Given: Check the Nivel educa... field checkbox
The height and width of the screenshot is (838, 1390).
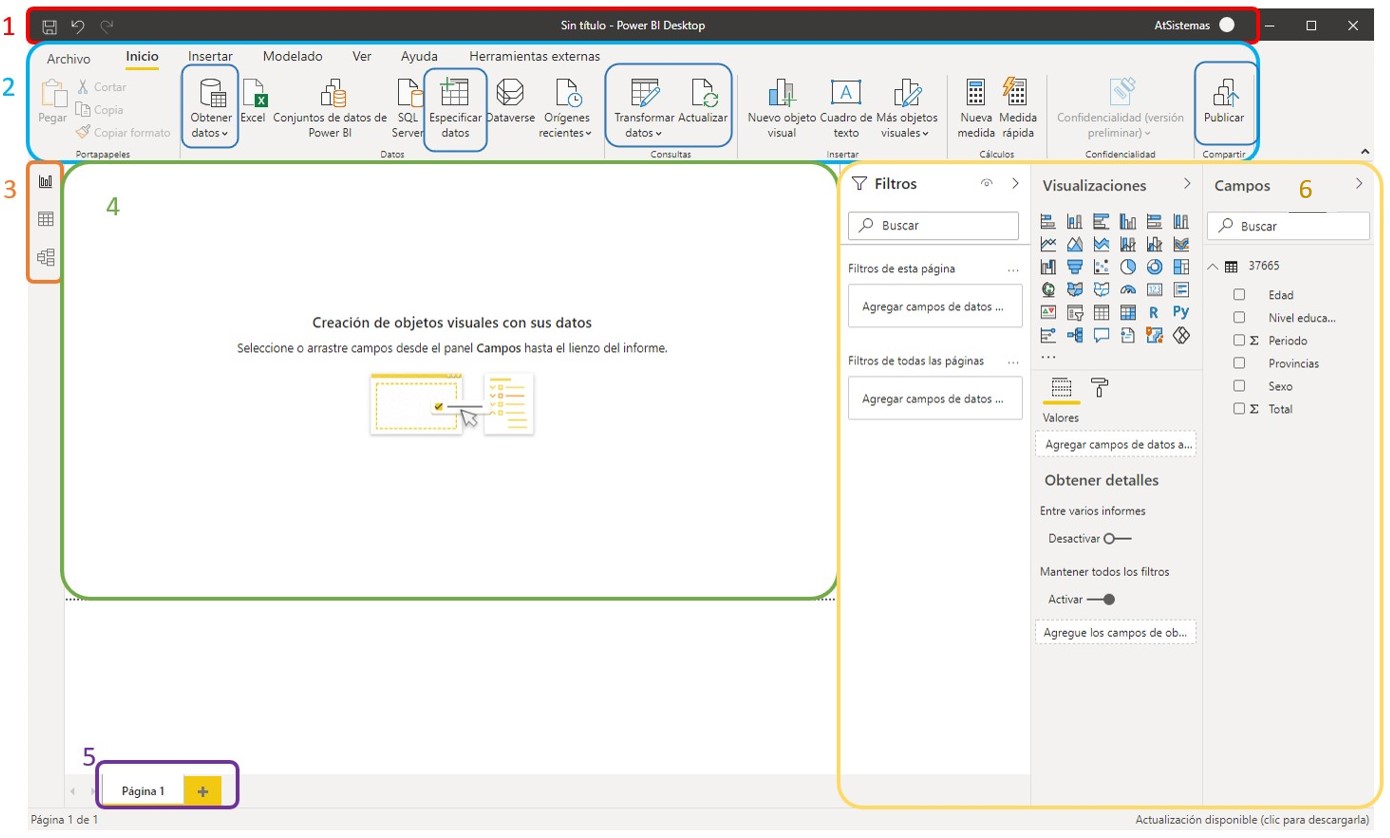Looking at the screenshot, I should [x=1239, y=317].
